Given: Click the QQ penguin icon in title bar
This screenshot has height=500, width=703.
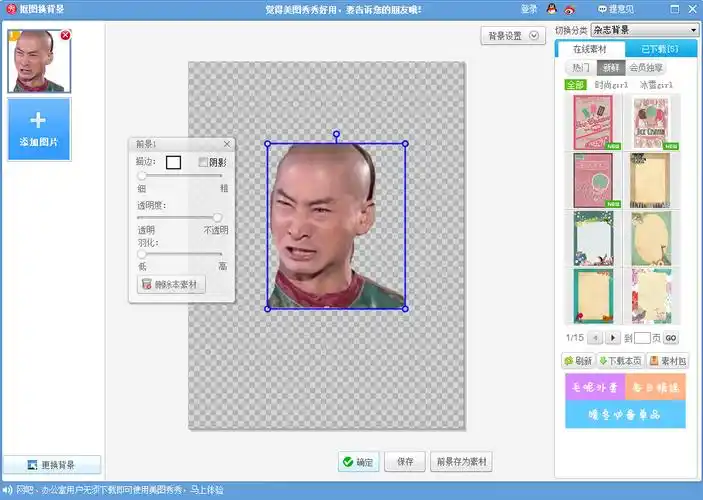Looking at the screenshot, I should tap(552, 9).
